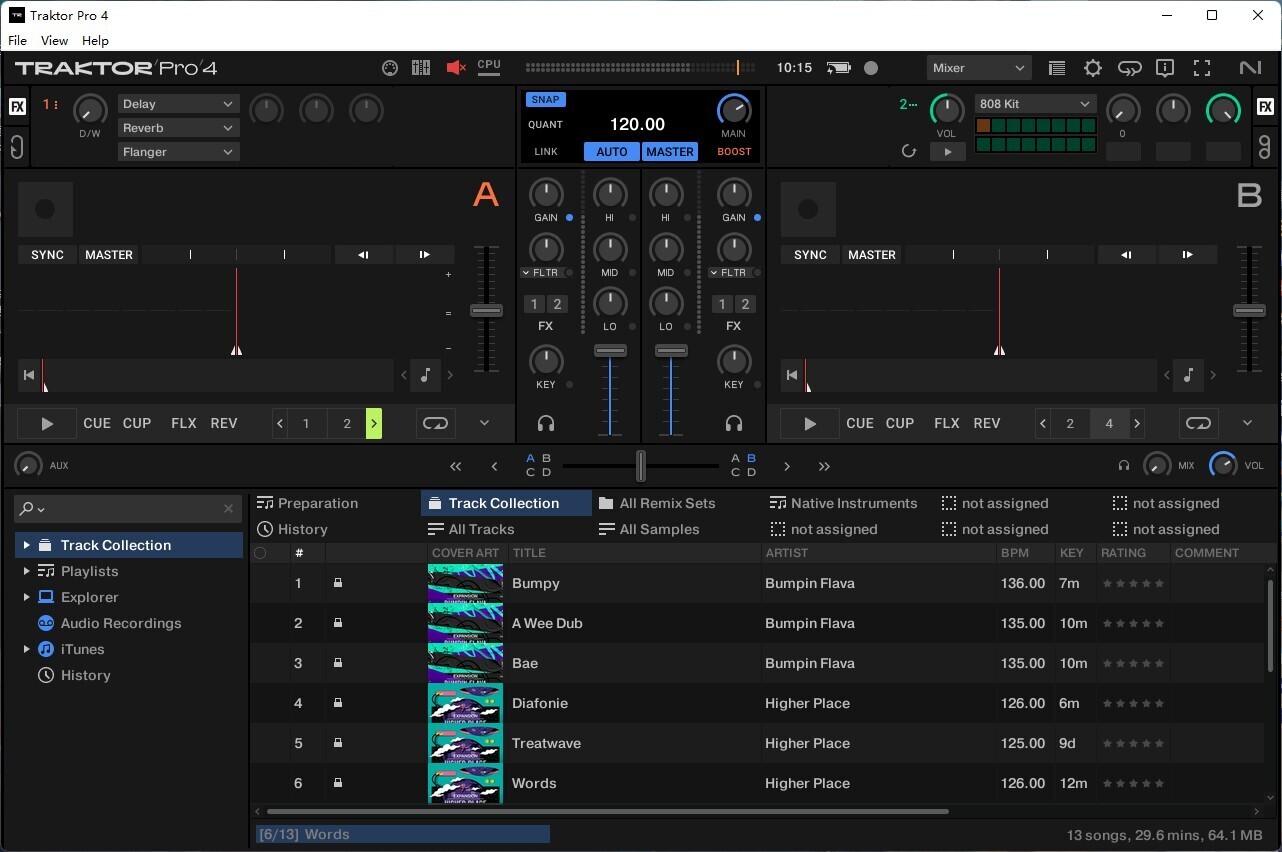Image resolution: width=1282 pixels, height=852 pixels.
Task: Click the Native Instruments logo icon
Action: coord(1250,68)
